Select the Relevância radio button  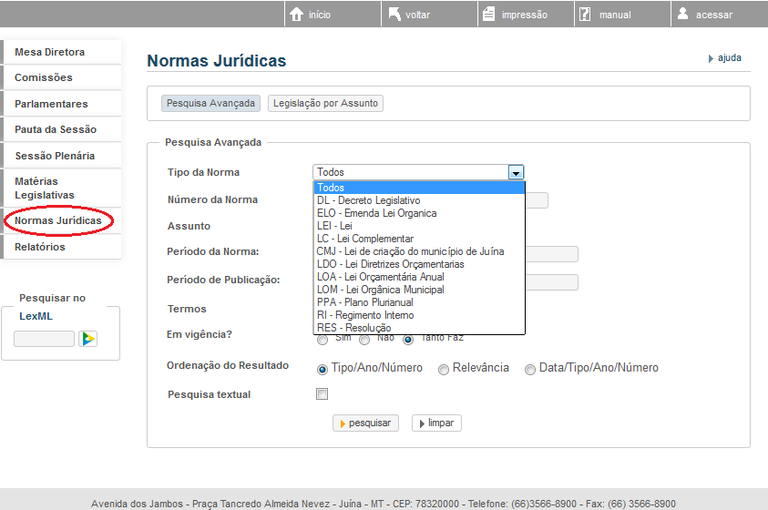pos(443,369)
